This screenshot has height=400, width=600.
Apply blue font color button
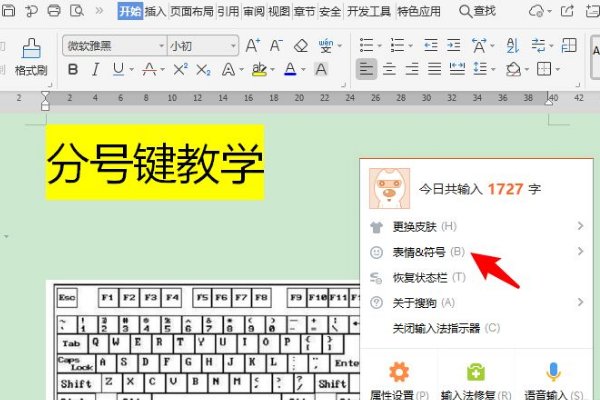[x=290, y=69]
